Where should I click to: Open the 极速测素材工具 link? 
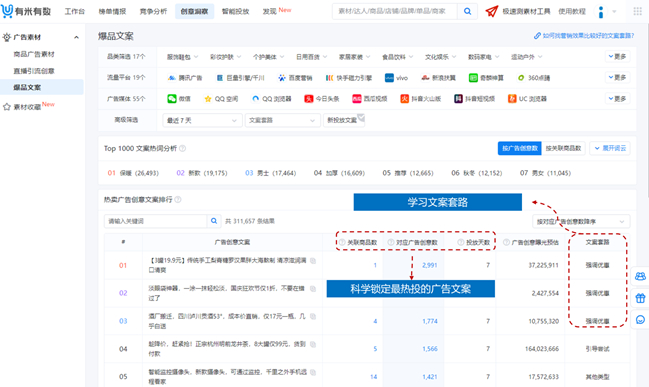pyautogui.click(x=526, y=12)
